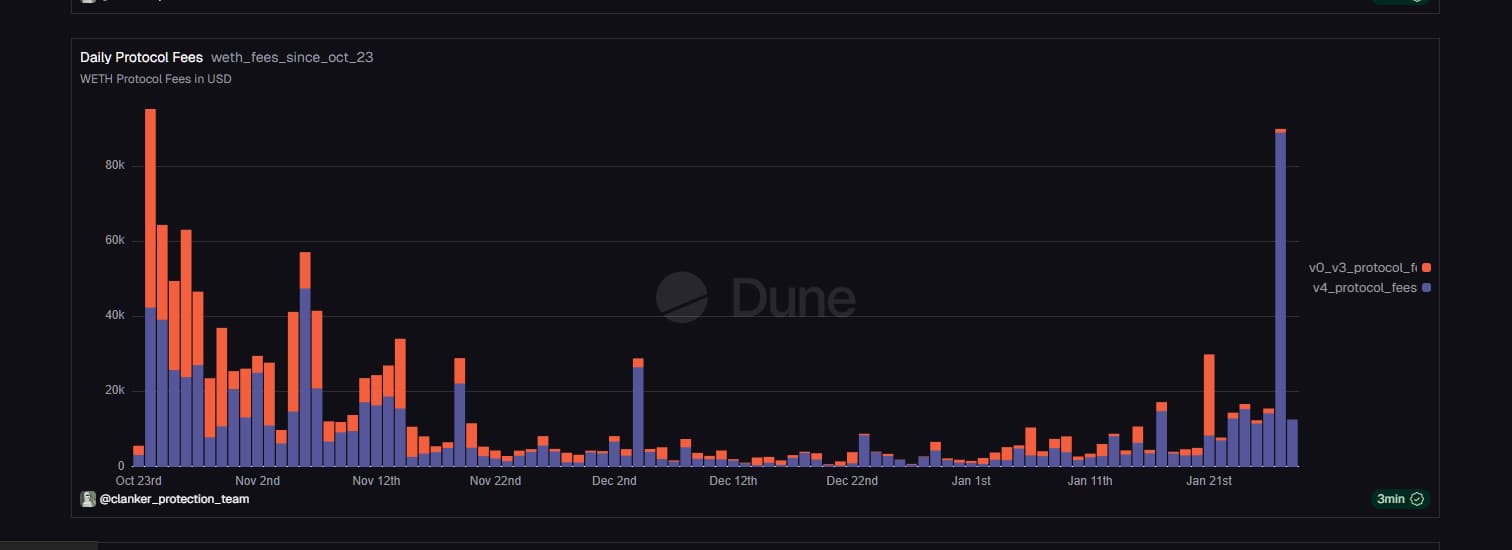Screen dimensions: 1512x550
Task: Click the 3min refresh status badge
Action: pyautogui.click(x=1400, y=499)
